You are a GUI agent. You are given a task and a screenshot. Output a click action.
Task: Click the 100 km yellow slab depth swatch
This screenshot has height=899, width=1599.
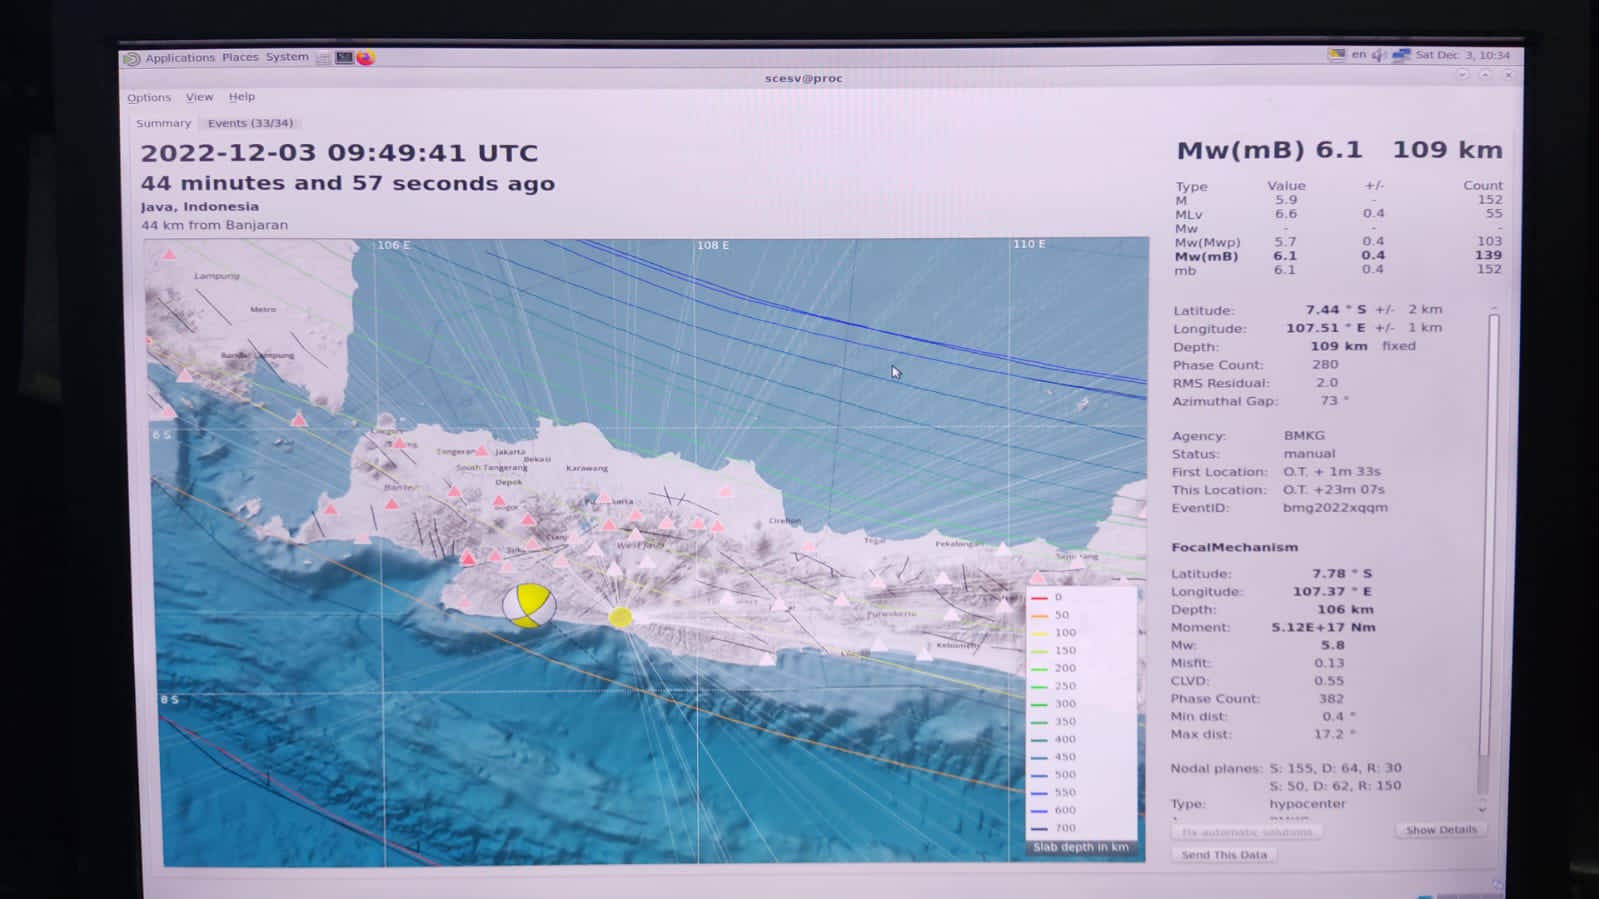coord(1040,633)
